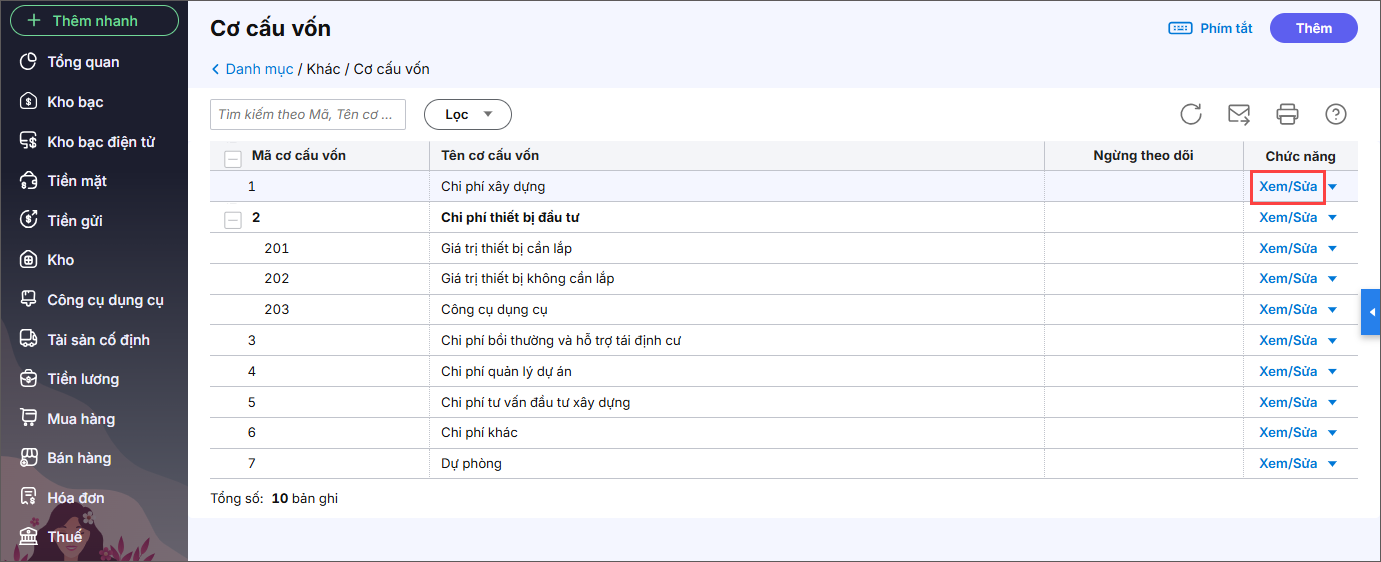
Task: Click the purple Thêm button
Action: point(1313,28)
